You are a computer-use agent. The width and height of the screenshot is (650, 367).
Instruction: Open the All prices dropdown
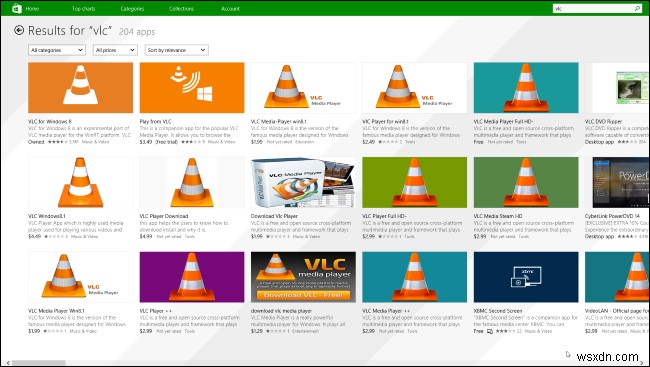click(115, 50)
